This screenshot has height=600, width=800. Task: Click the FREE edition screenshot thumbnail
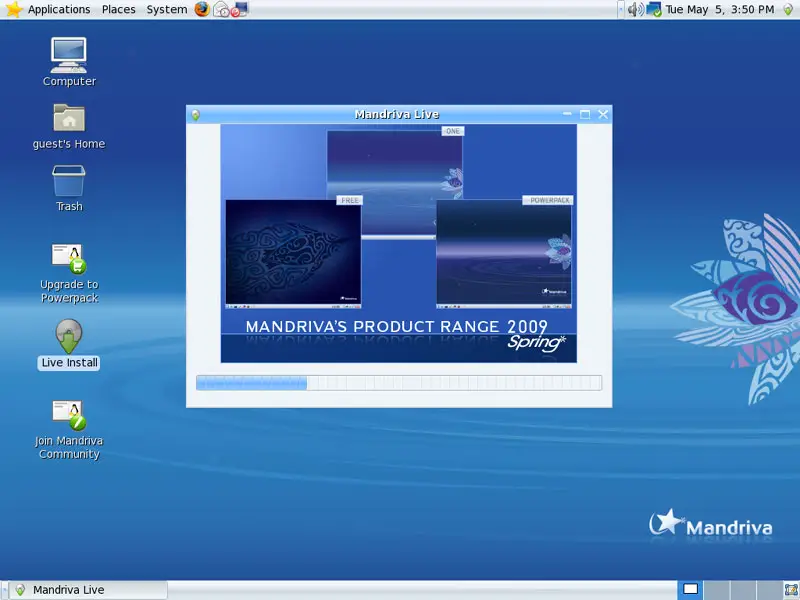tap(293, 254)
